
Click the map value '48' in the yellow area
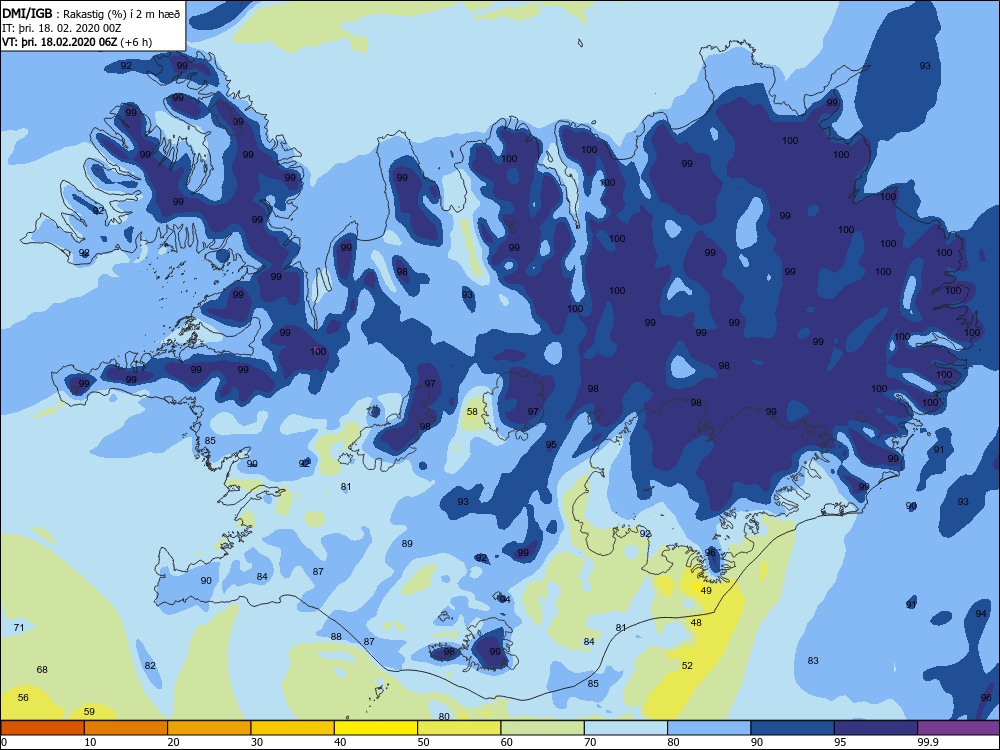pos(696,622)
